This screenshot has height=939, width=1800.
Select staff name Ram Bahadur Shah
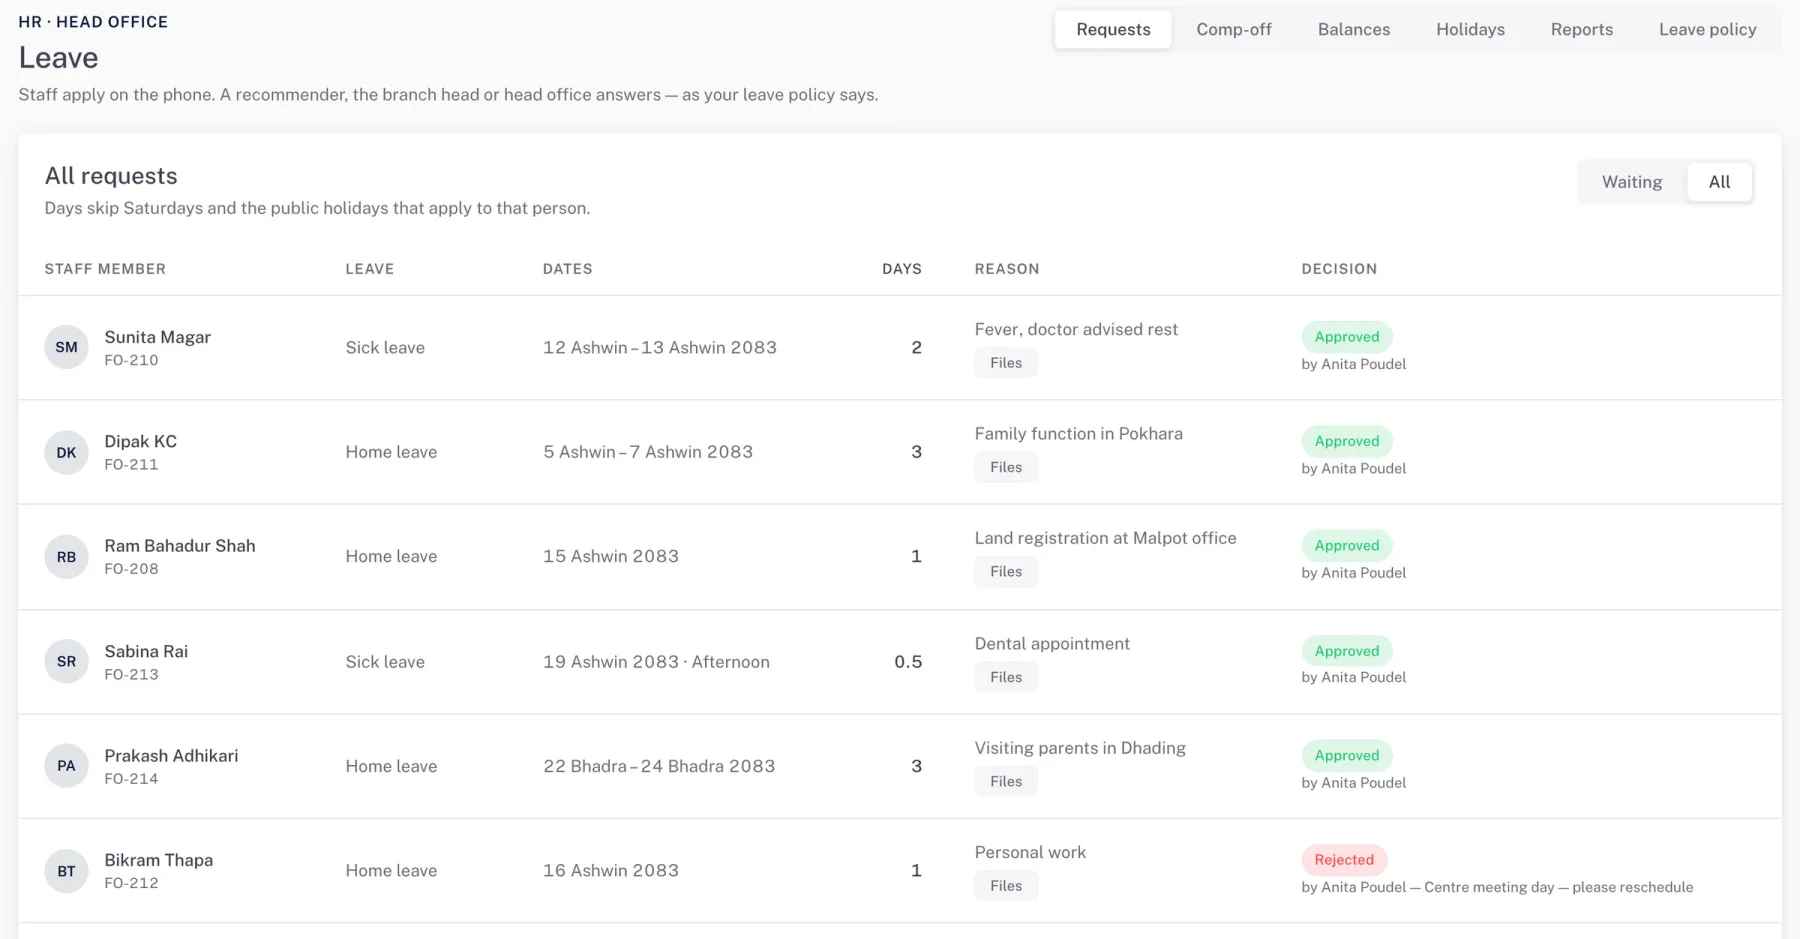click(x=180, y=546)
